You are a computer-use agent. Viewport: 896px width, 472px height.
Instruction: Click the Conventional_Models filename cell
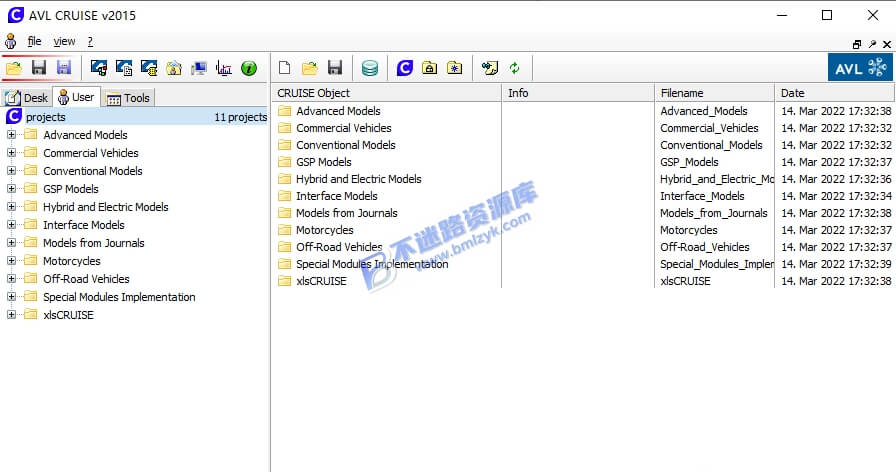tap(711, 145)
